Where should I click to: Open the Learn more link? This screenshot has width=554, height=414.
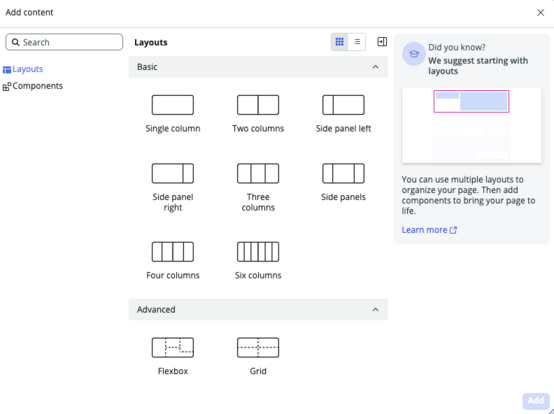click(429, 230)
